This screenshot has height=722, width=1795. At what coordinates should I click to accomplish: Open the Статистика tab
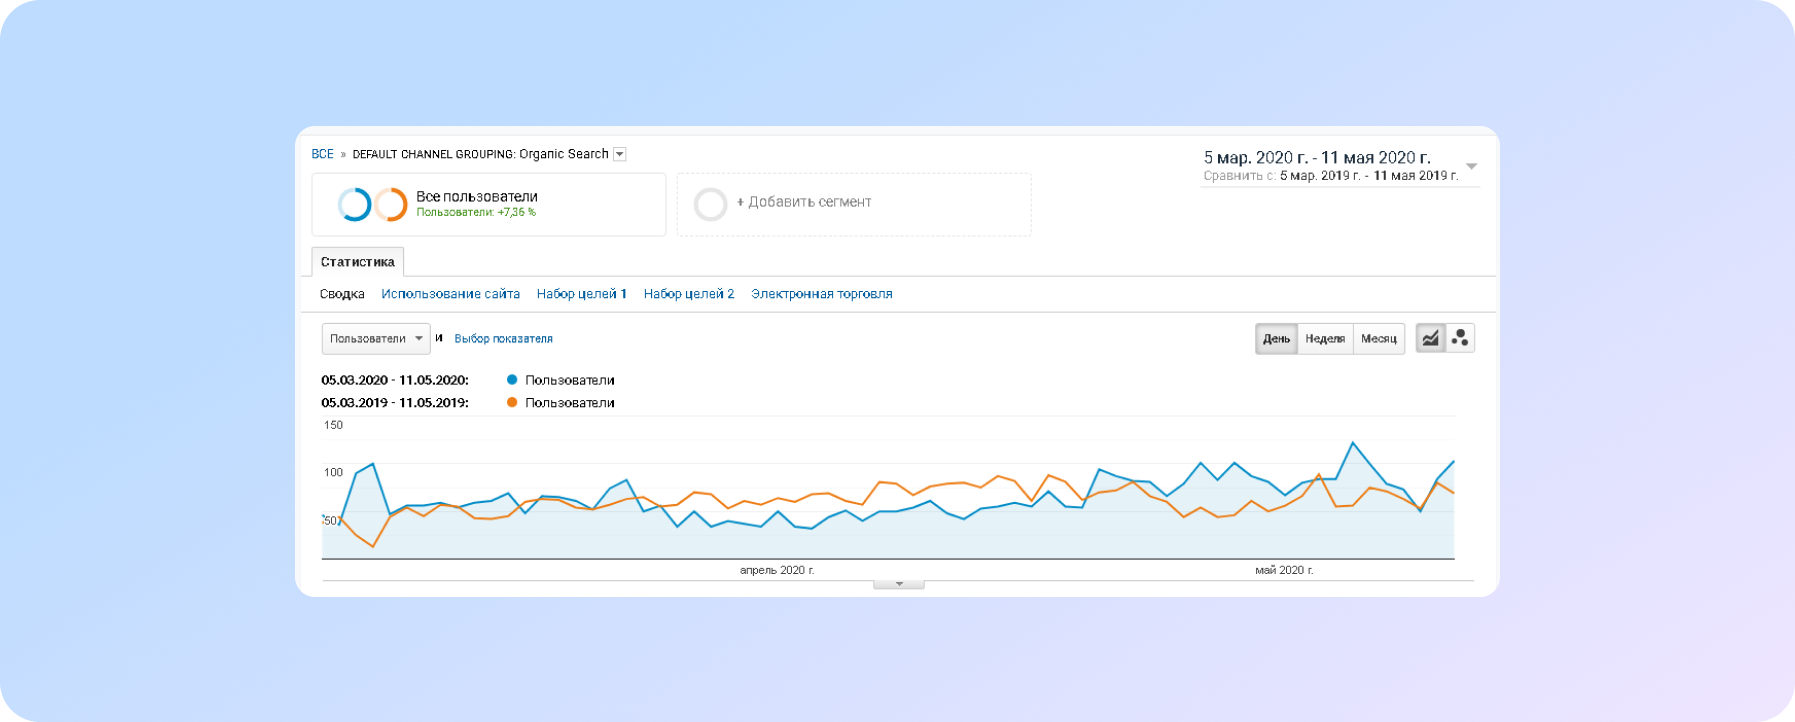click(x=358, y=262)
